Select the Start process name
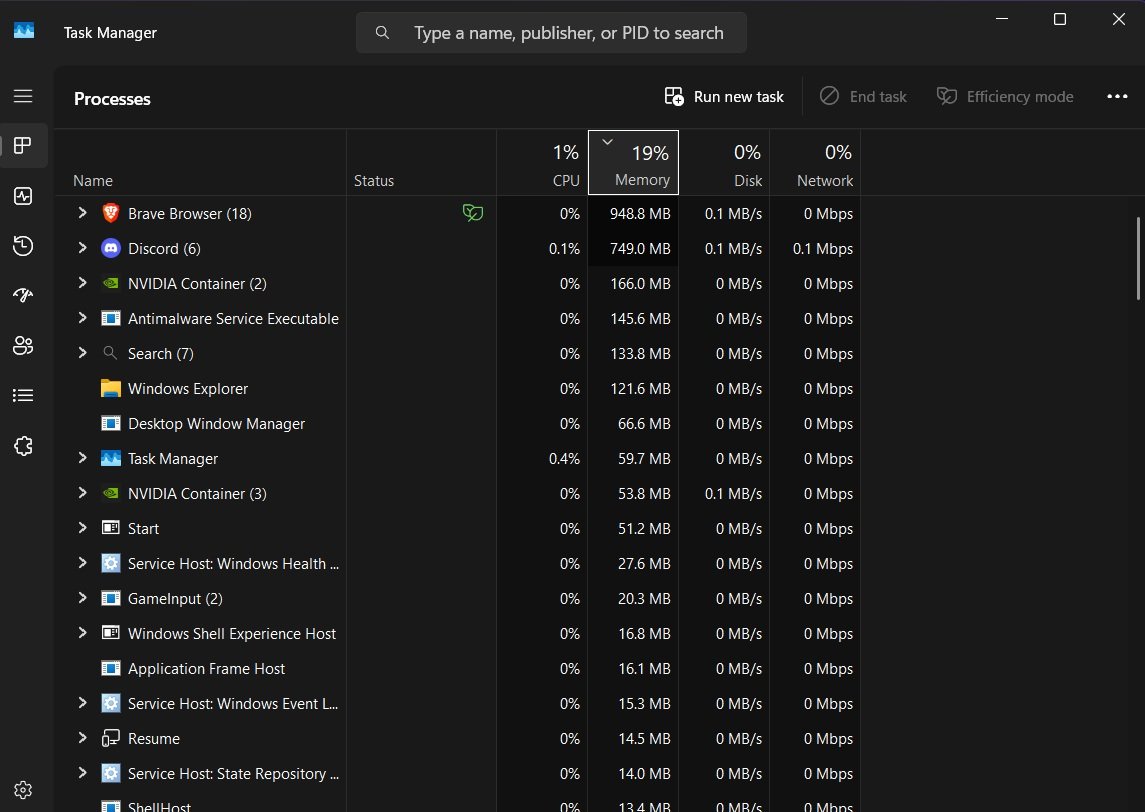 pyautogui.click(x=143, y=529)
